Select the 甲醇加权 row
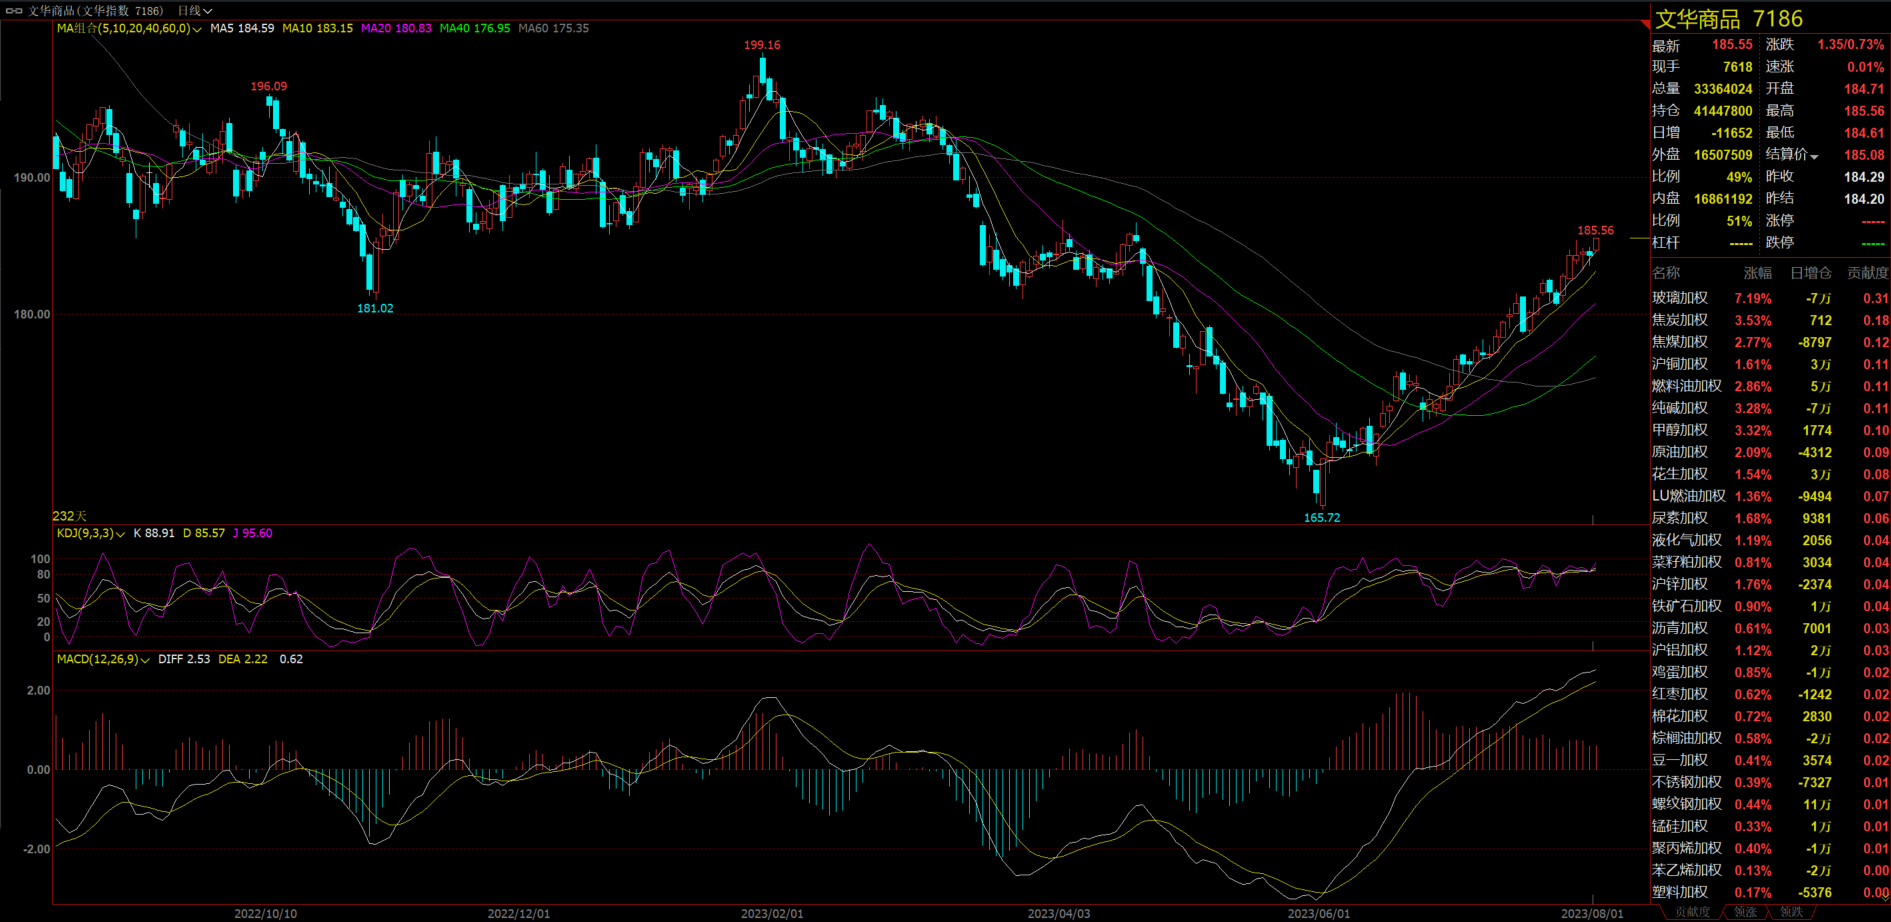The image size is (1891, 922). pyautogui.click(x=1770, y=431)
